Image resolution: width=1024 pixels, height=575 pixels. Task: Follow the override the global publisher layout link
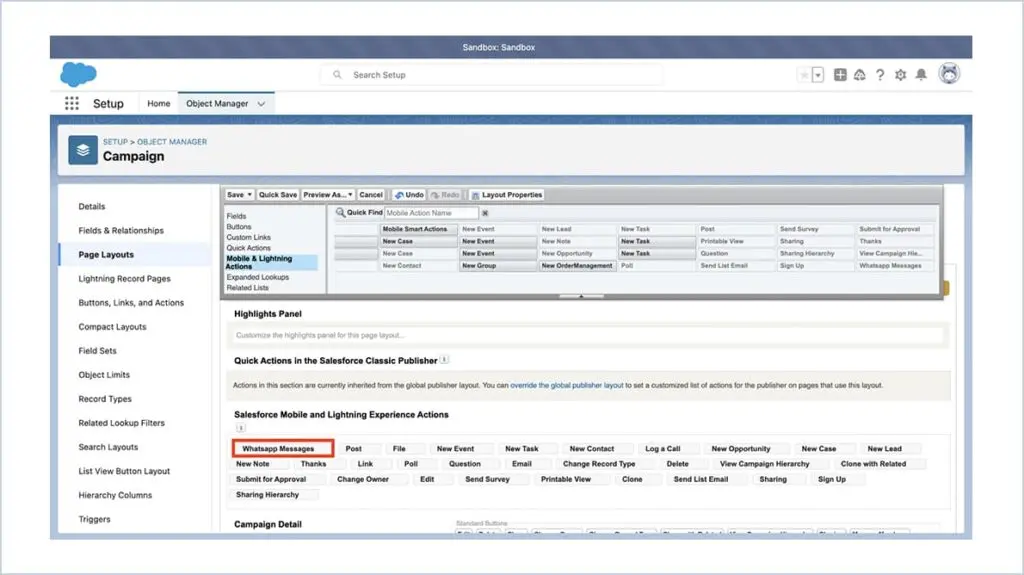pyautogui.click(x=566, y=386)
